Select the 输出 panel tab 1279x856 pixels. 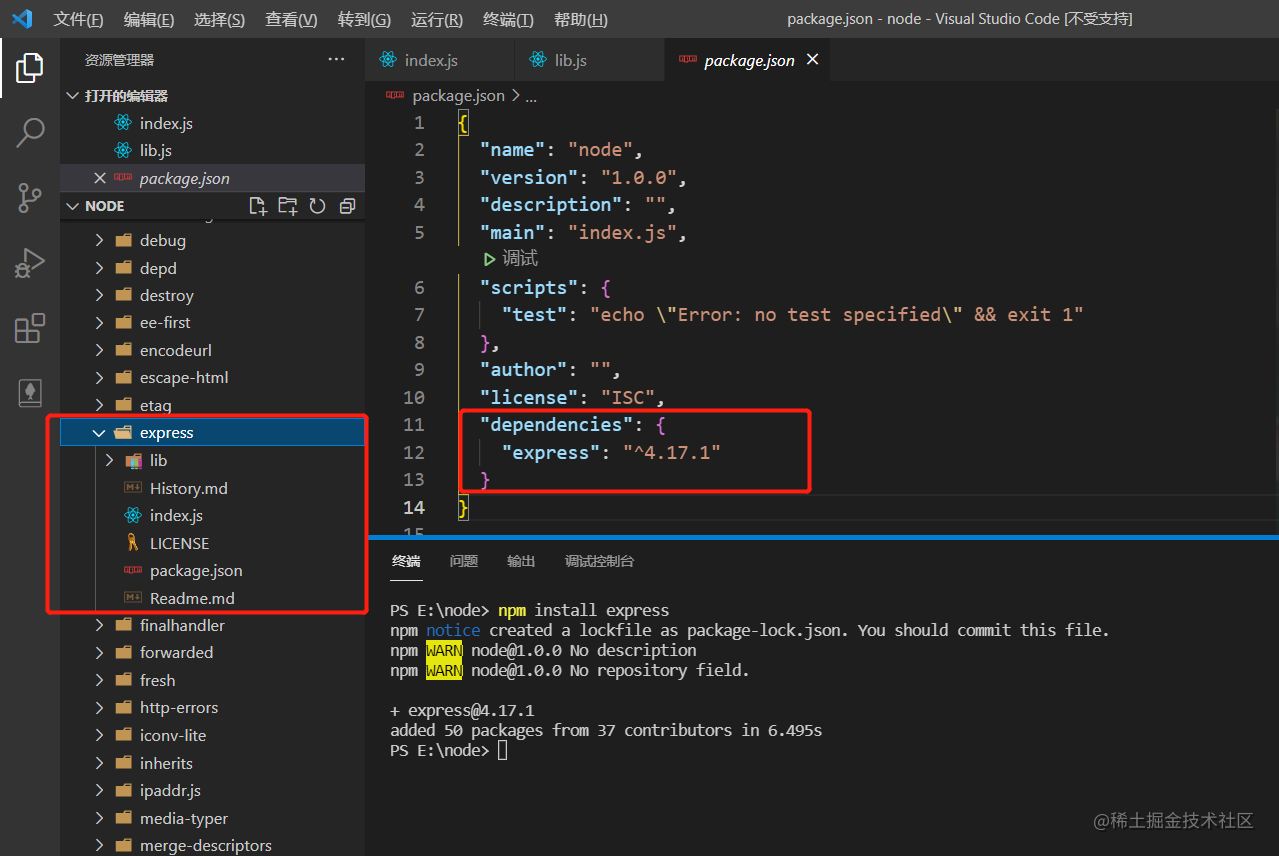521,561
